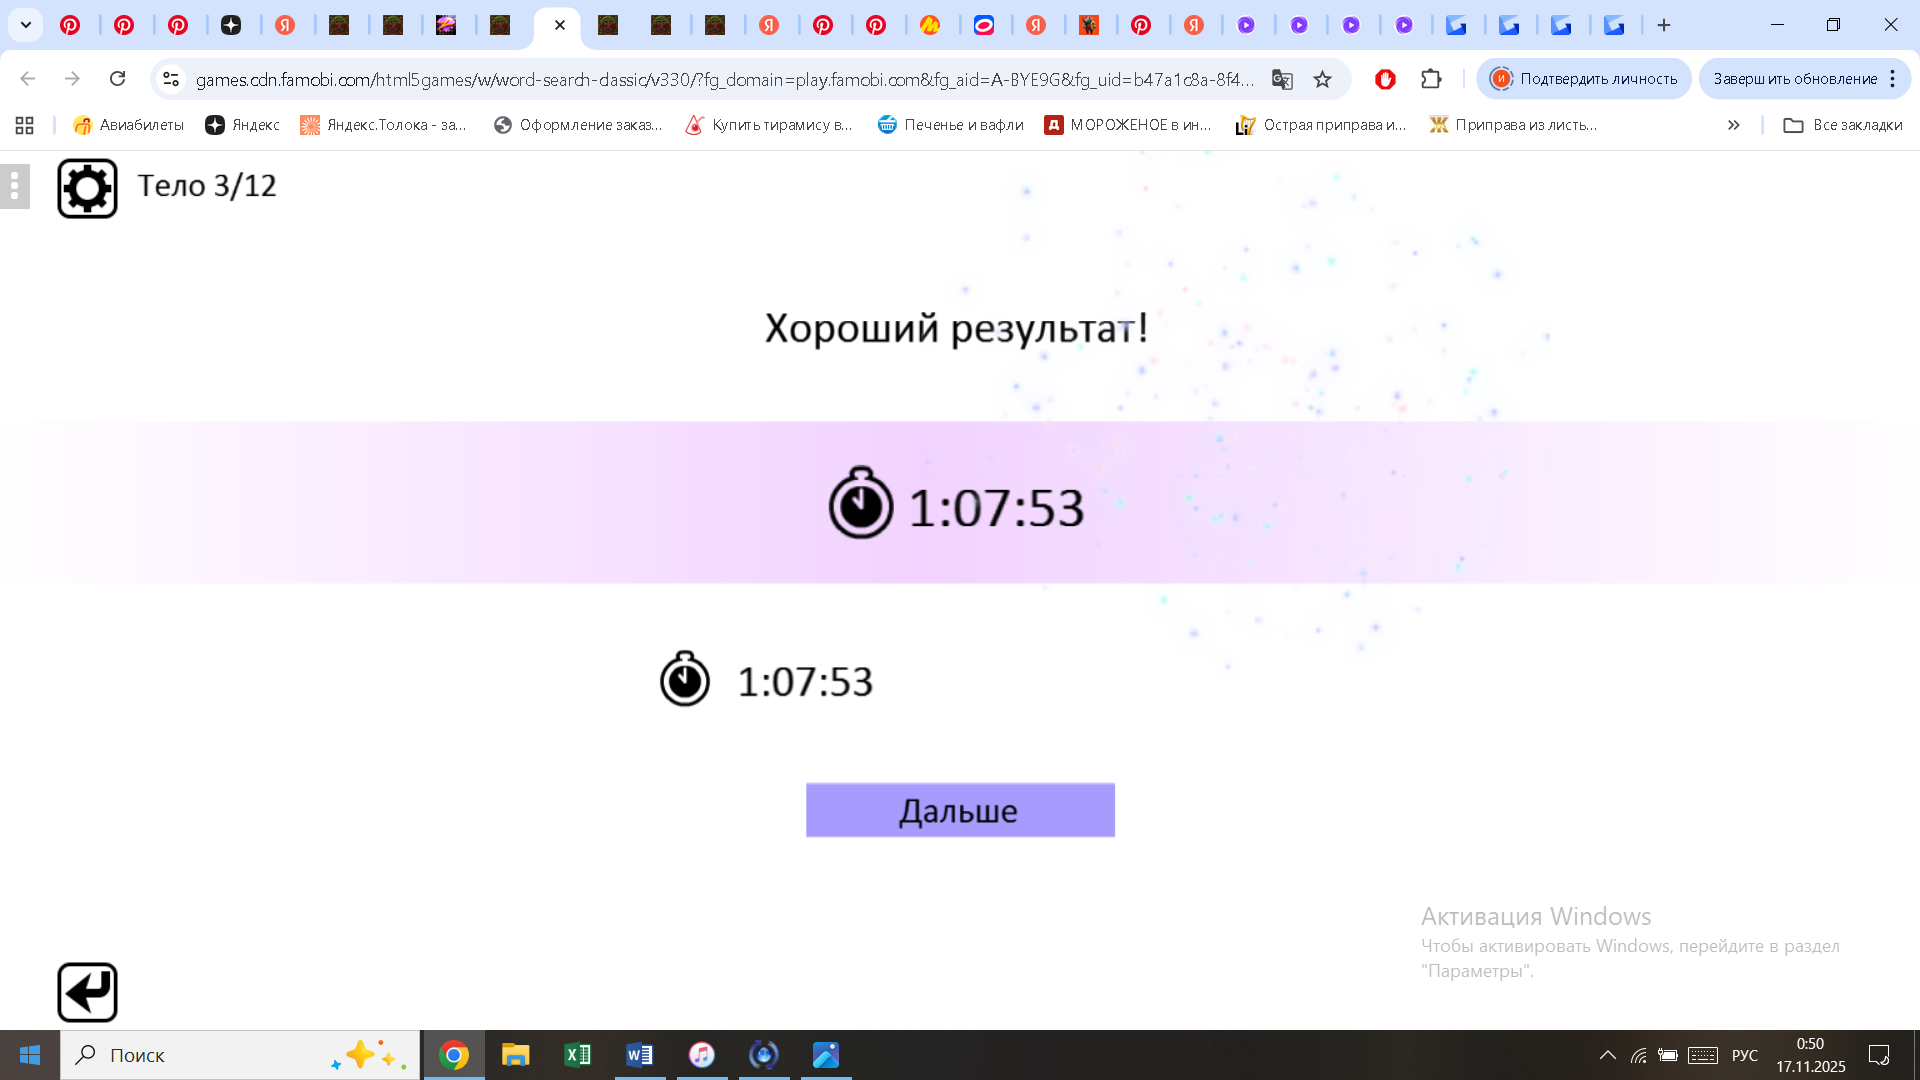Open the Chrome extensions puzzle icon
The height and width of the screenshot is (1080, 1920).
1432,79
